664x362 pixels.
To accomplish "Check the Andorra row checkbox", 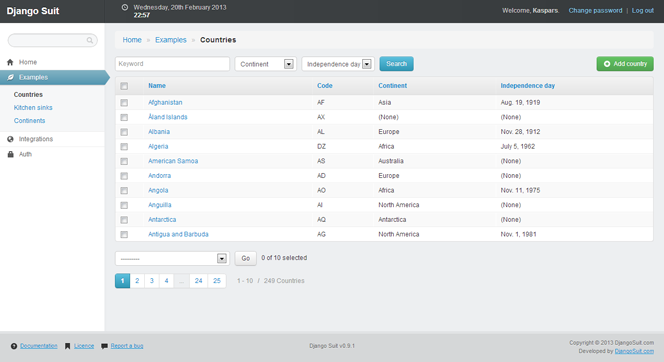I will pos(124,176).
